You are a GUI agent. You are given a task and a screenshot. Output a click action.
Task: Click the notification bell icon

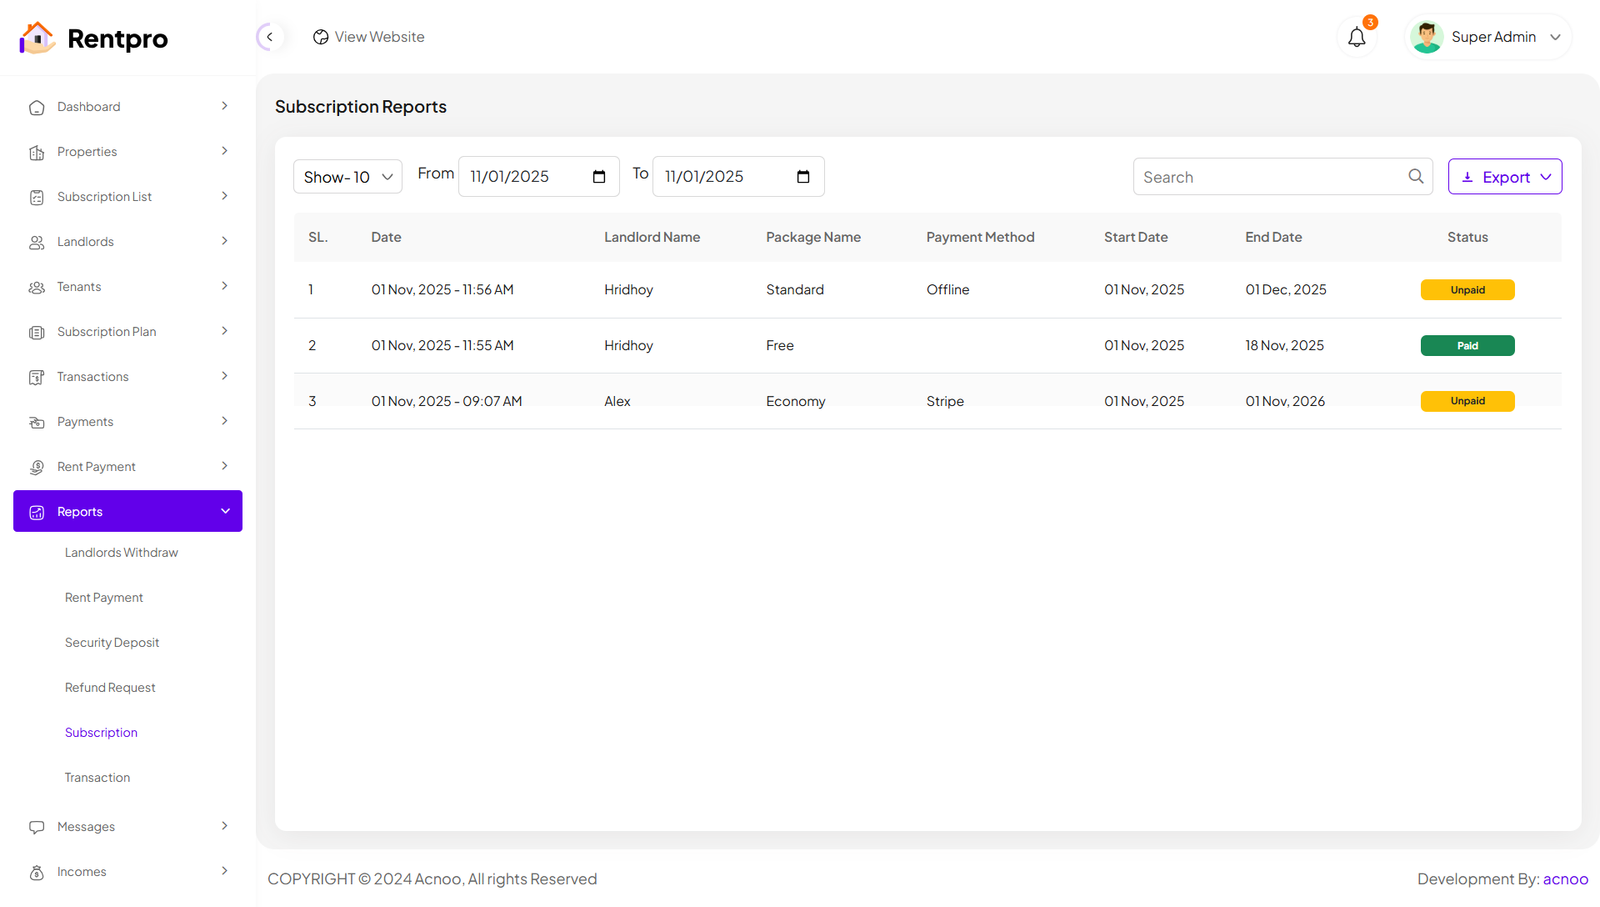pos(1356,38)
